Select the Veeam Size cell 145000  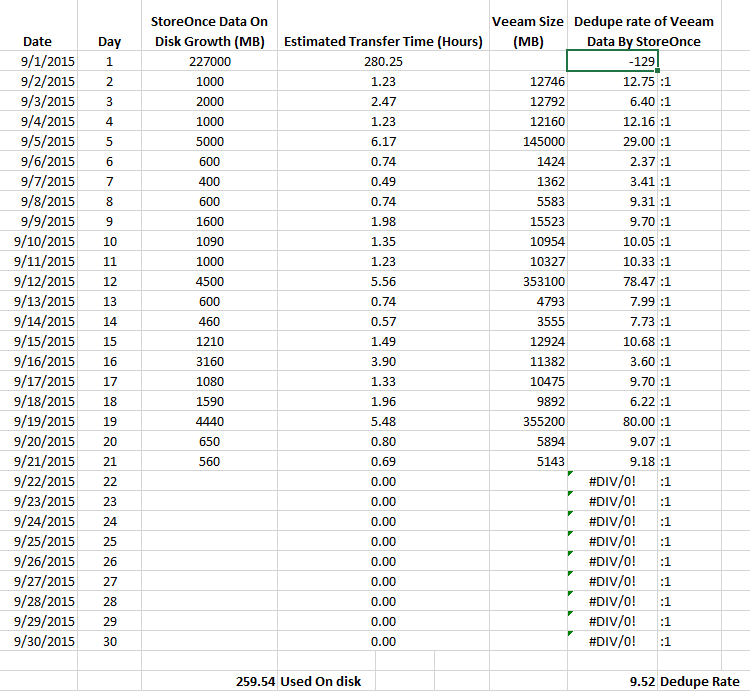coord(528,142)
